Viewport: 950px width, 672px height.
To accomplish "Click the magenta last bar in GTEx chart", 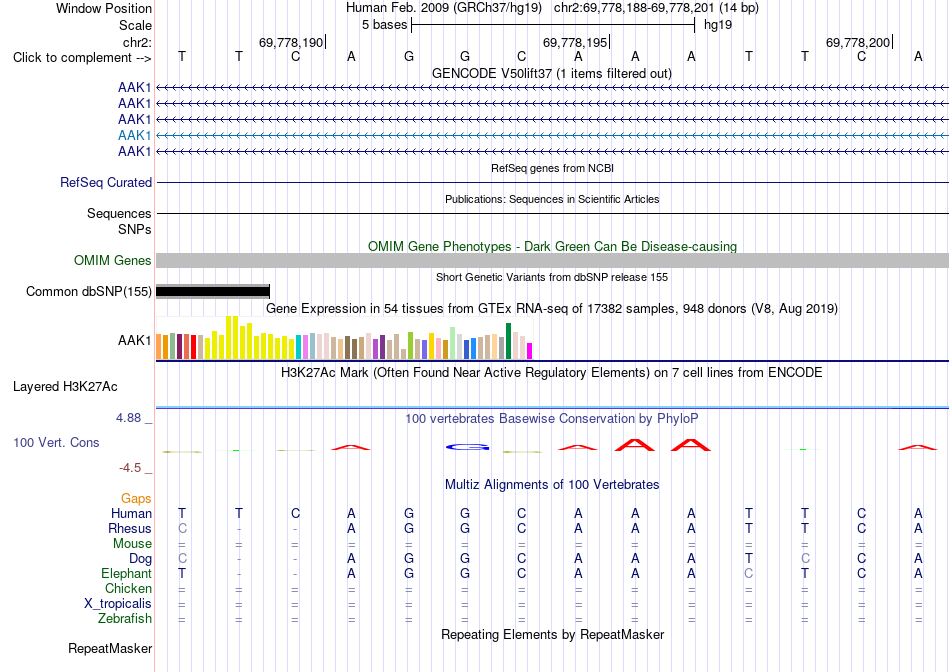I will tap(530, 351).
